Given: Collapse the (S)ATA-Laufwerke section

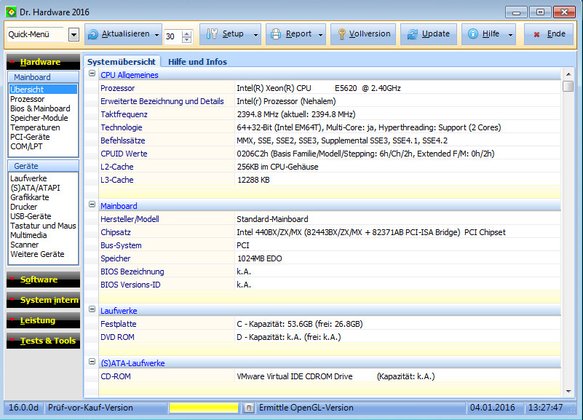Looking at the screenshot, I should pyautogui.click(x=92, y=361).
